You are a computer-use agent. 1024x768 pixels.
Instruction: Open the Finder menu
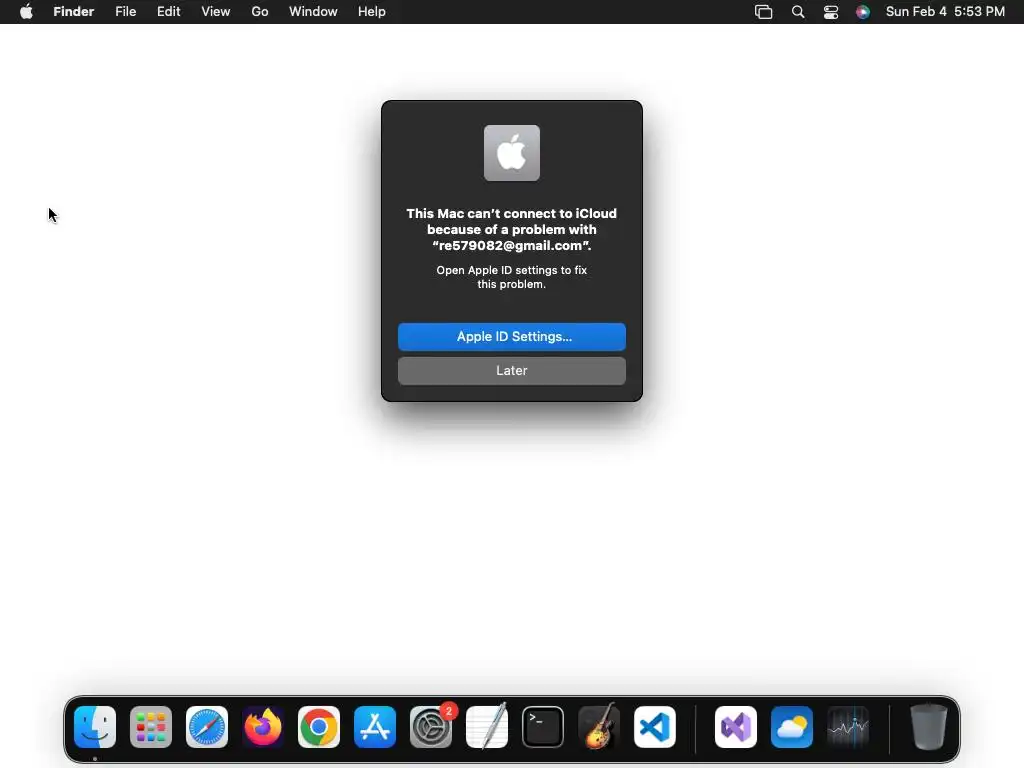[74, 12]
